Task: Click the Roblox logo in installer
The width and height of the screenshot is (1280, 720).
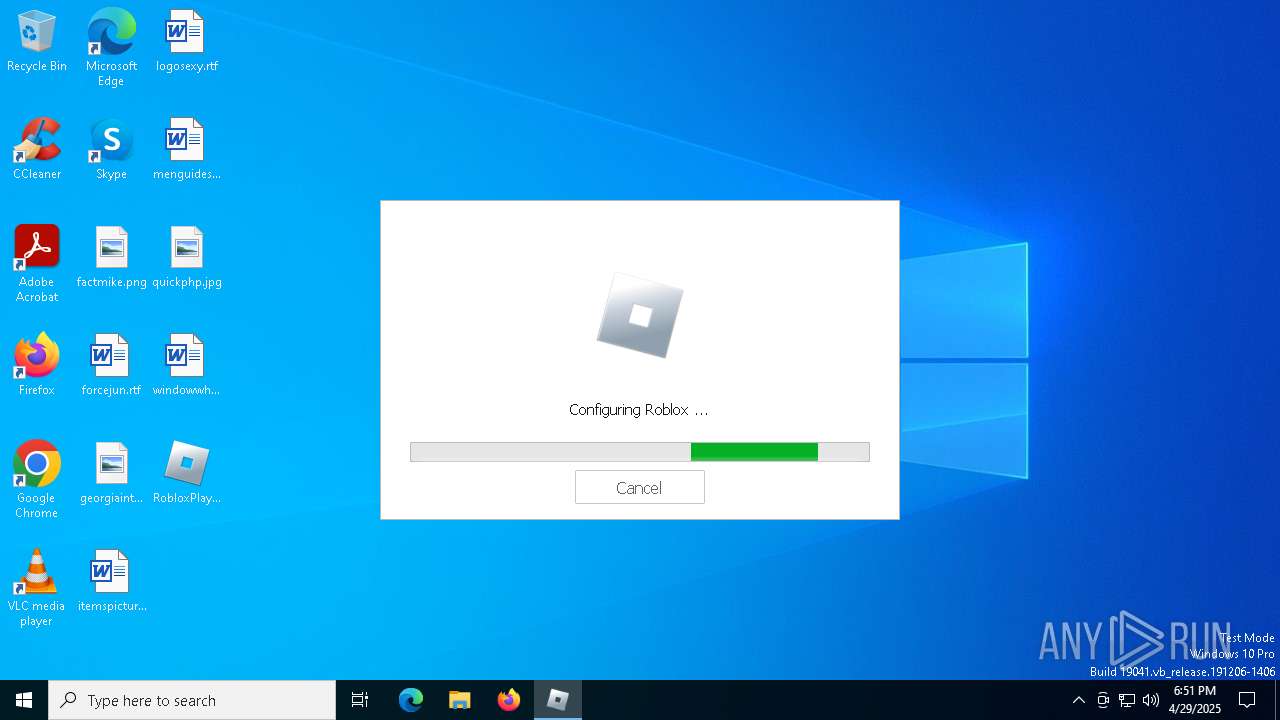Action: (640, 316)
